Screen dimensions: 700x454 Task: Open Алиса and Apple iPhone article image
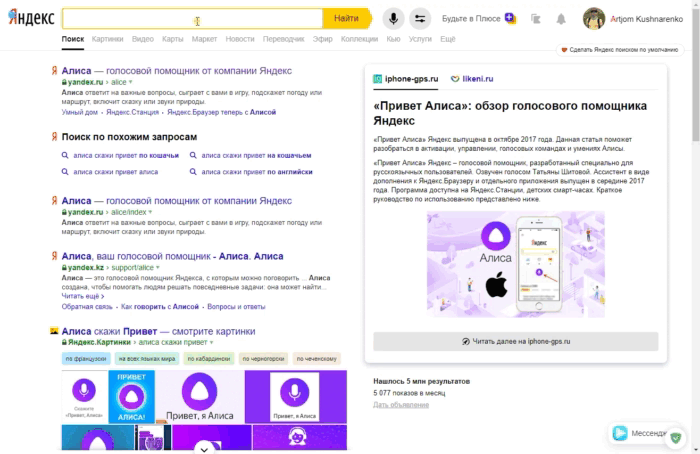point(516,264)
